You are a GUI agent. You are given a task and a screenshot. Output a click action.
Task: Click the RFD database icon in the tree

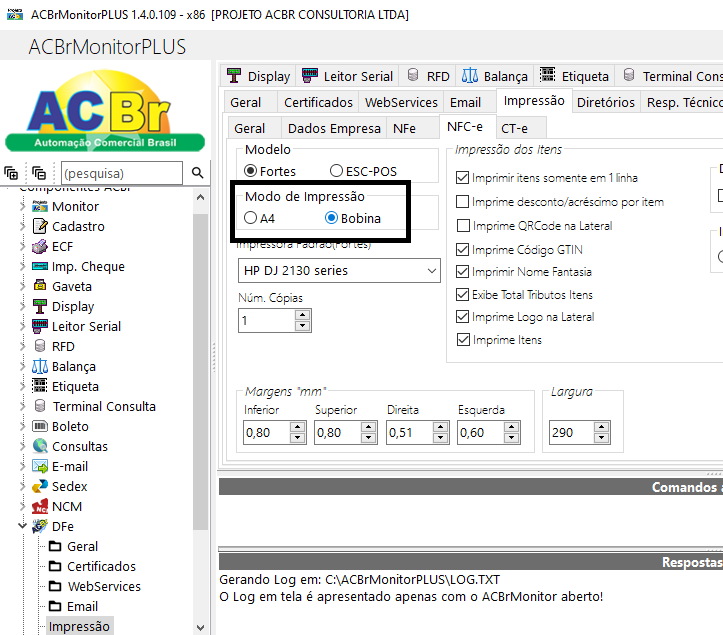[x=40, y=346]
